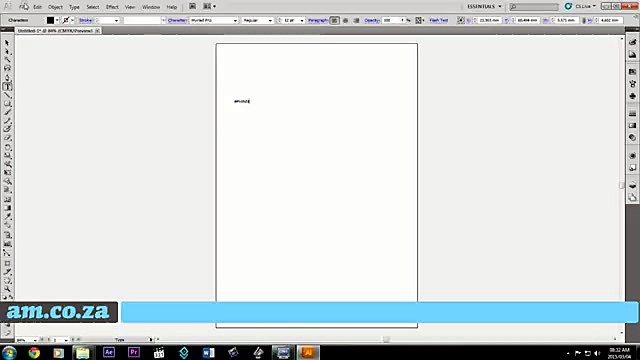Select the Rotate tool

point(7,147)
